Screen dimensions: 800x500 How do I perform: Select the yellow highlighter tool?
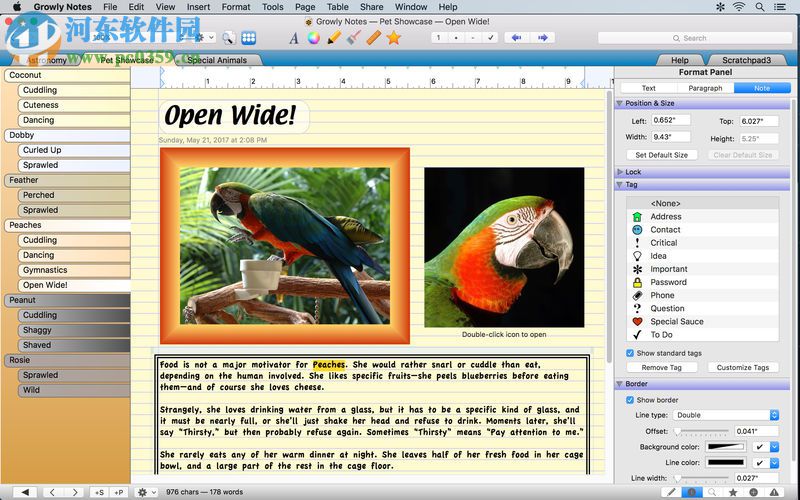coord(334,38)
